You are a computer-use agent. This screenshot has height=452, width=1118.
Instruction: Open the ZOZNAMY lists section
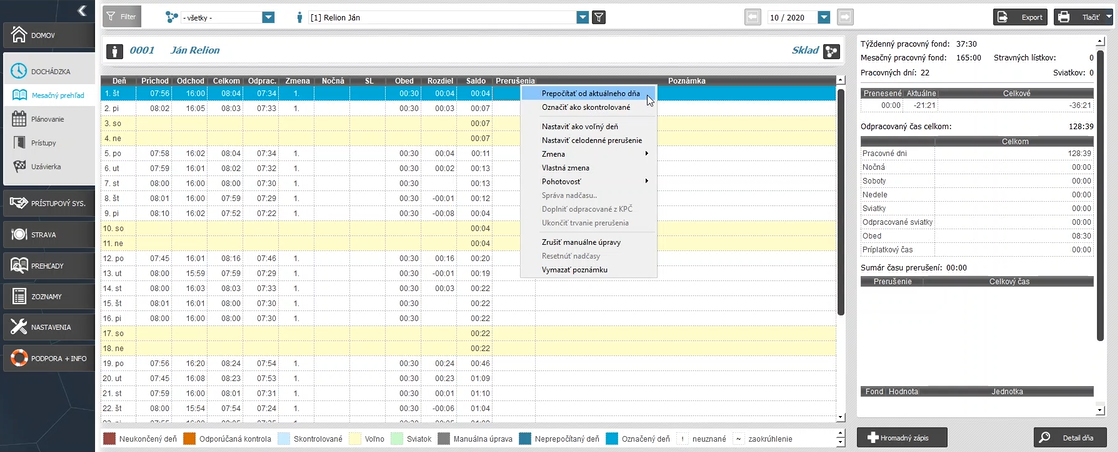tap(48, 296)
